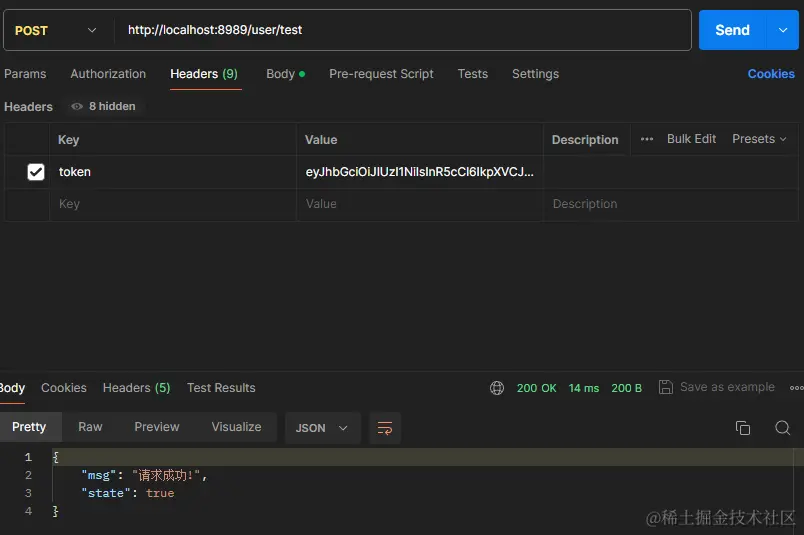Open the Pre-request Script tab
This screenshot has width=804, height=535.
[x=381, y=74]
